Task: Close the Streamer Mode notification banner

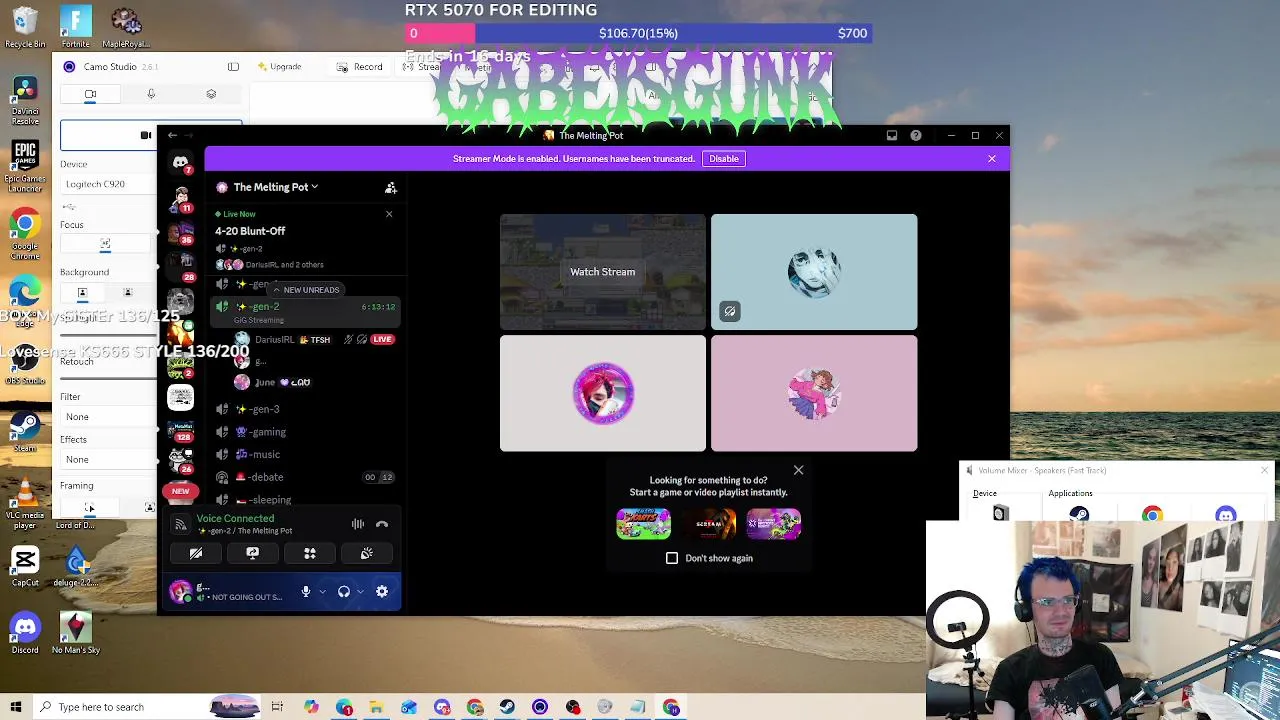Action: 992,159
